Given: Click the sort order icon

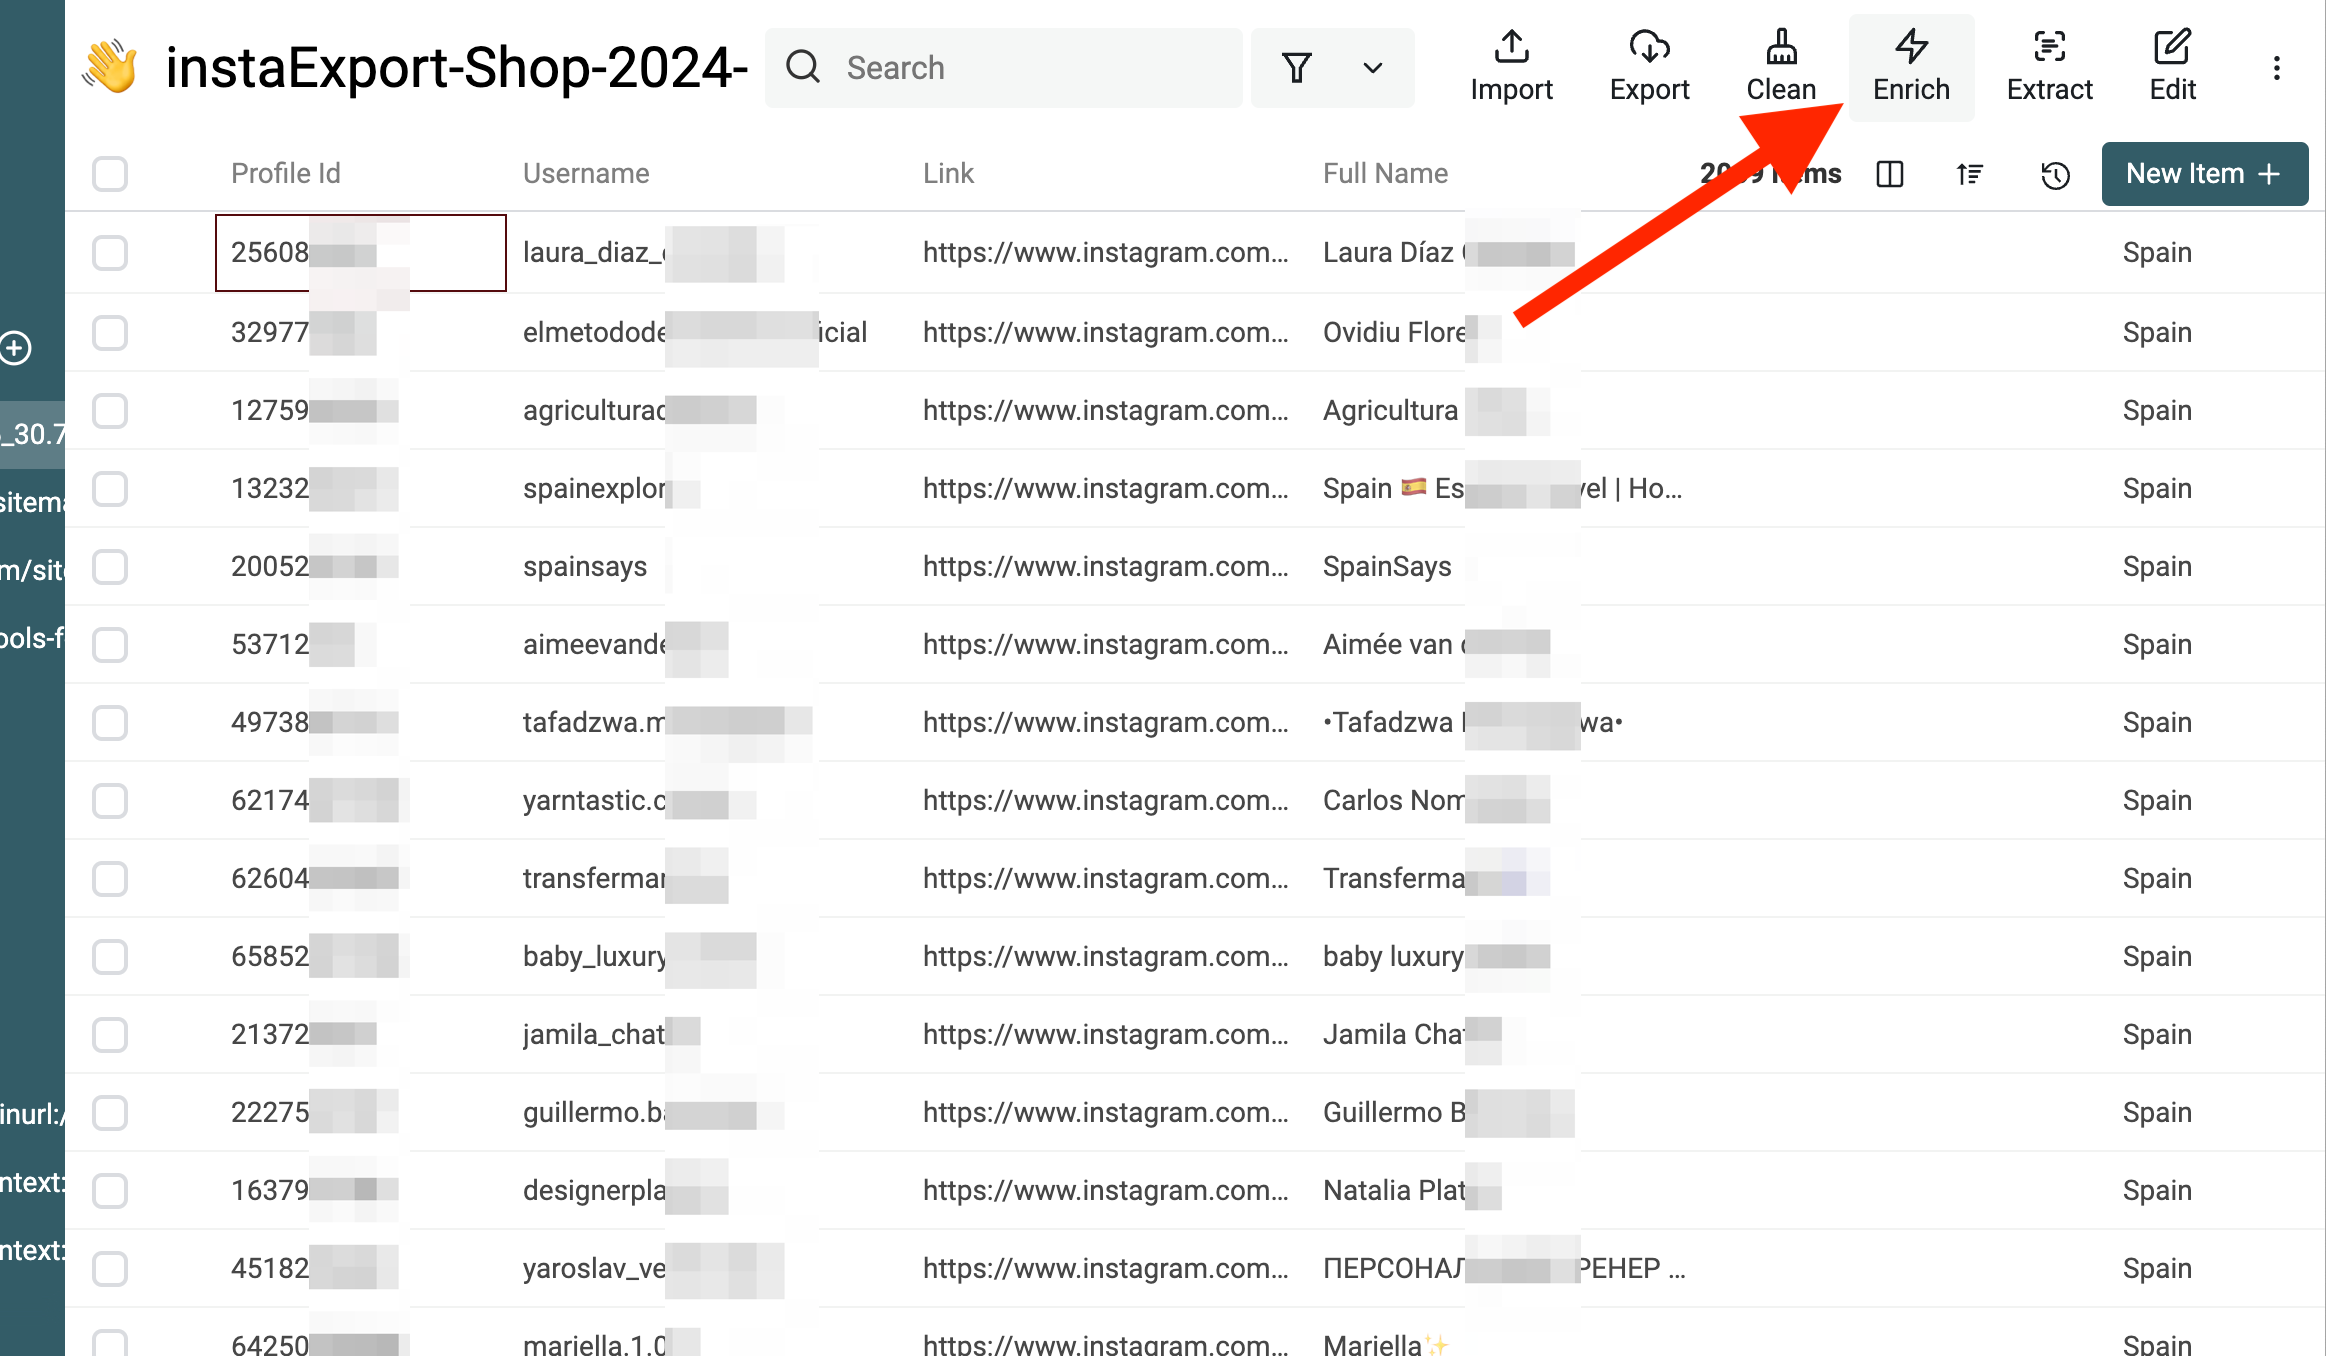Looking at the screenshot, I should (1970, 174).
